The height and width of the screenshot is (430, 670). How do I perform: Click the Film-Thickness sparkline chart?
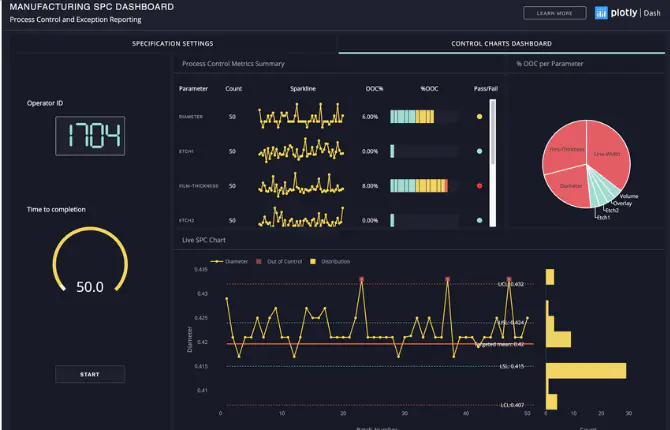coord(300,186)
